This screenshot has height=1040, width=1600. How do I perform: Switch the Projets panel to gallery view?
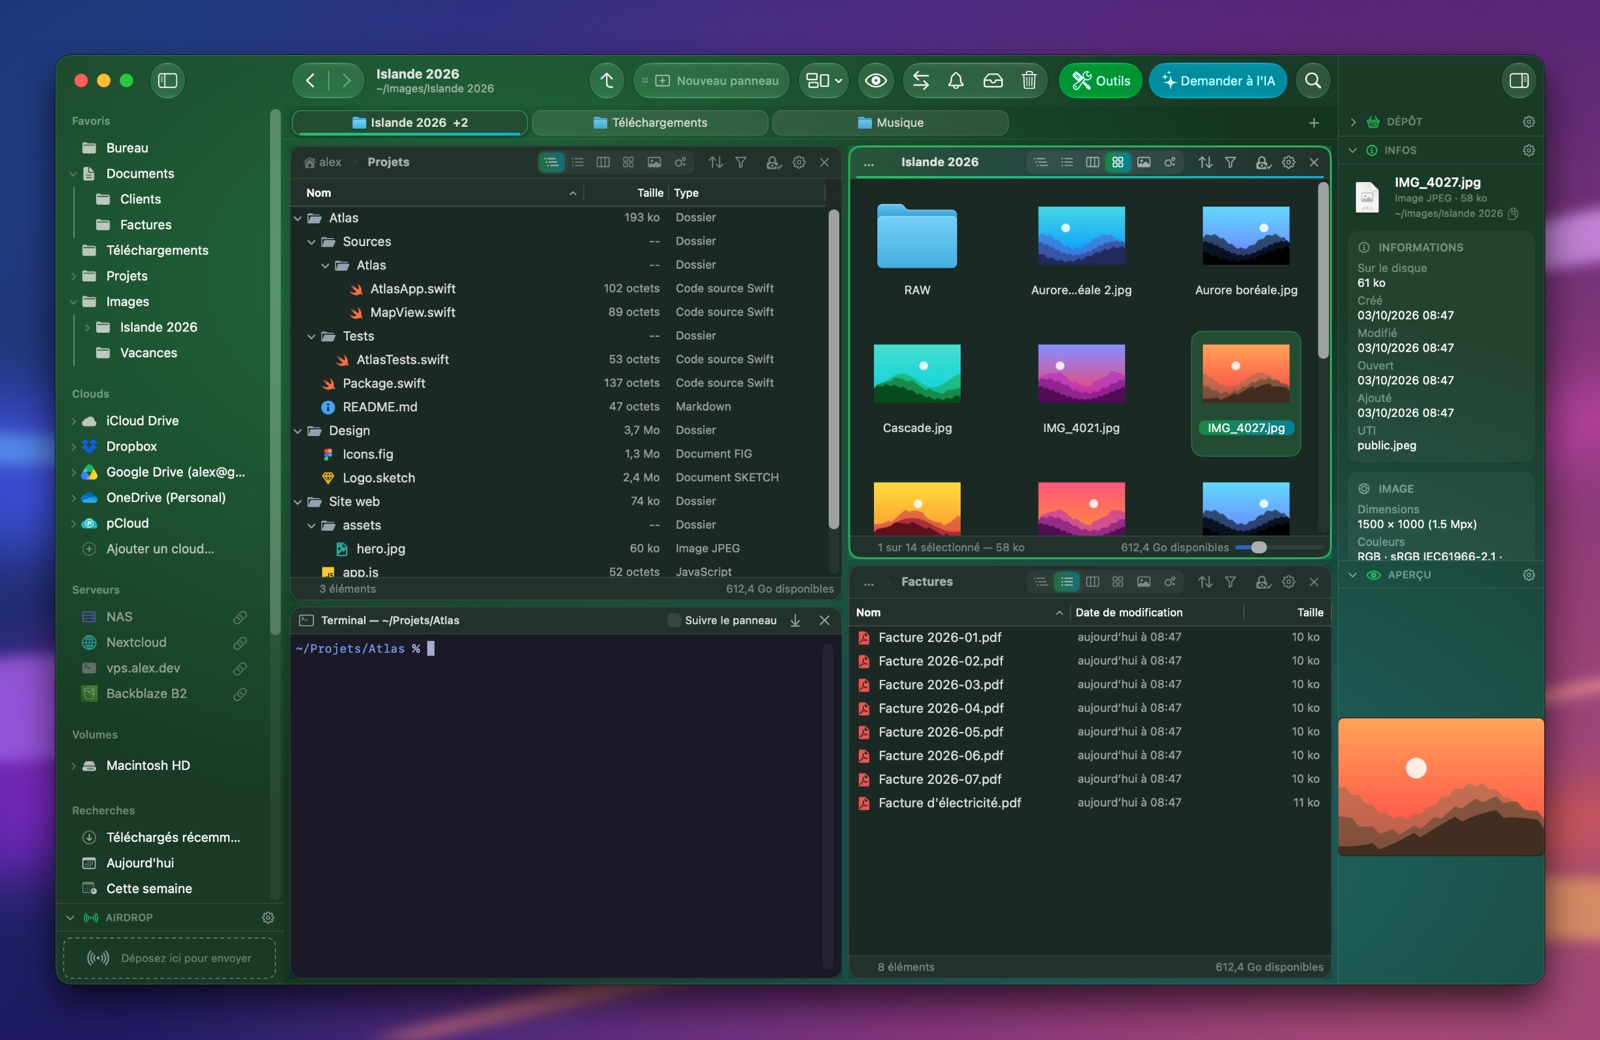click(654, 162)
